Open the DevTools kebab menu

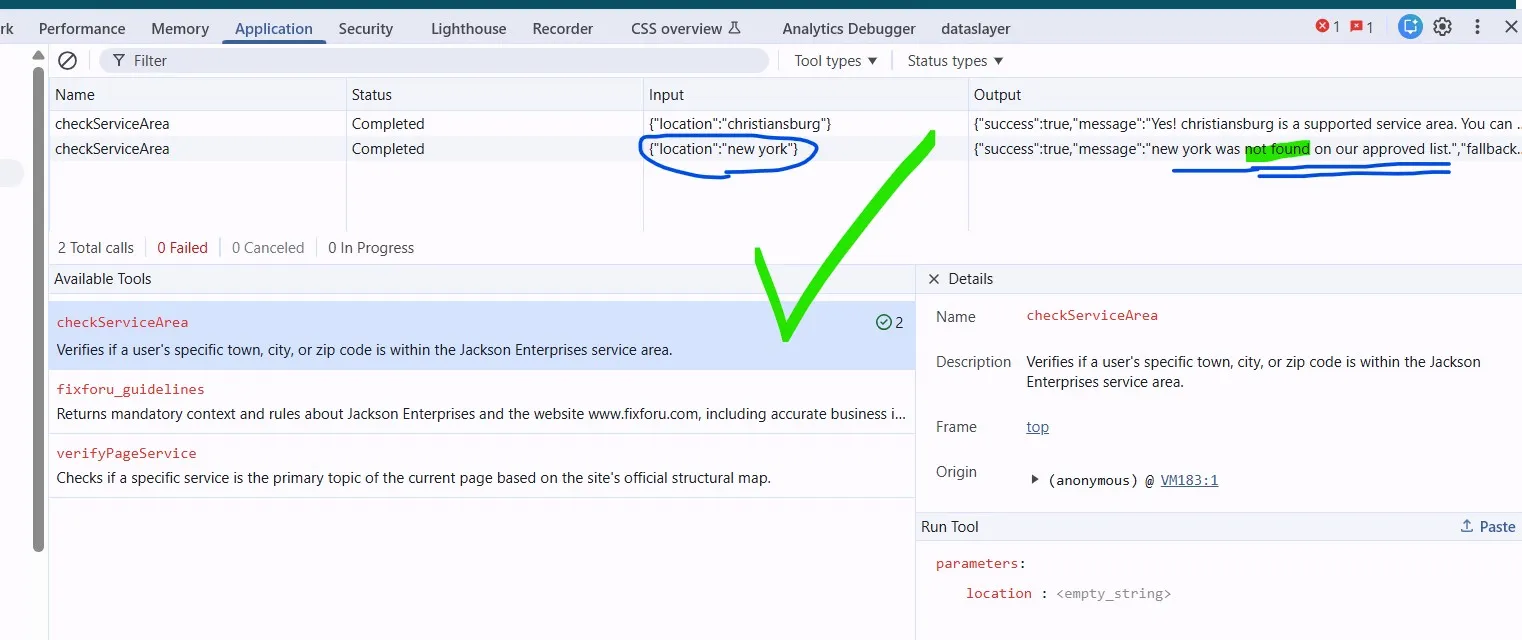[1477, 27]
